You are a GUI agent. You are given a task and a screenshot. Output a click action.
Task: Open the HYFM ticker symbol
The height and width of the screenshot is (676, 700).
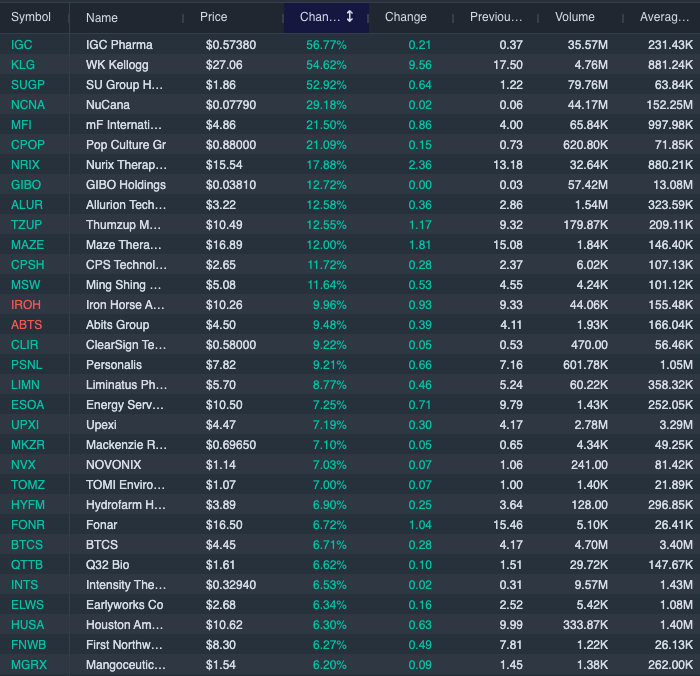tap(28, 505)
